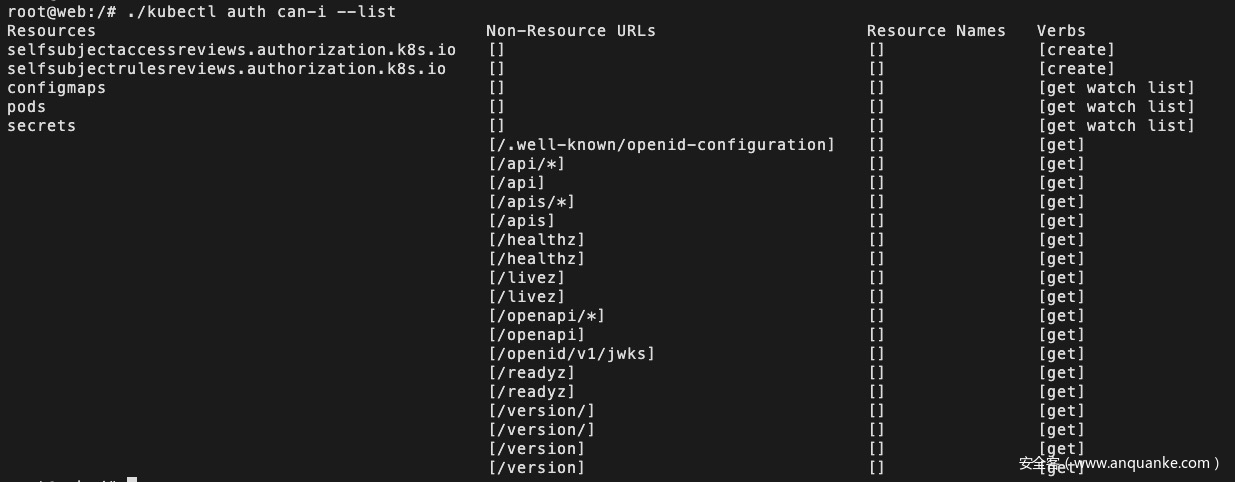The height and width of the screenshot is (482, 1235).
Task: Click the kubectl auth can-i --list command
Action: point(261,12)
